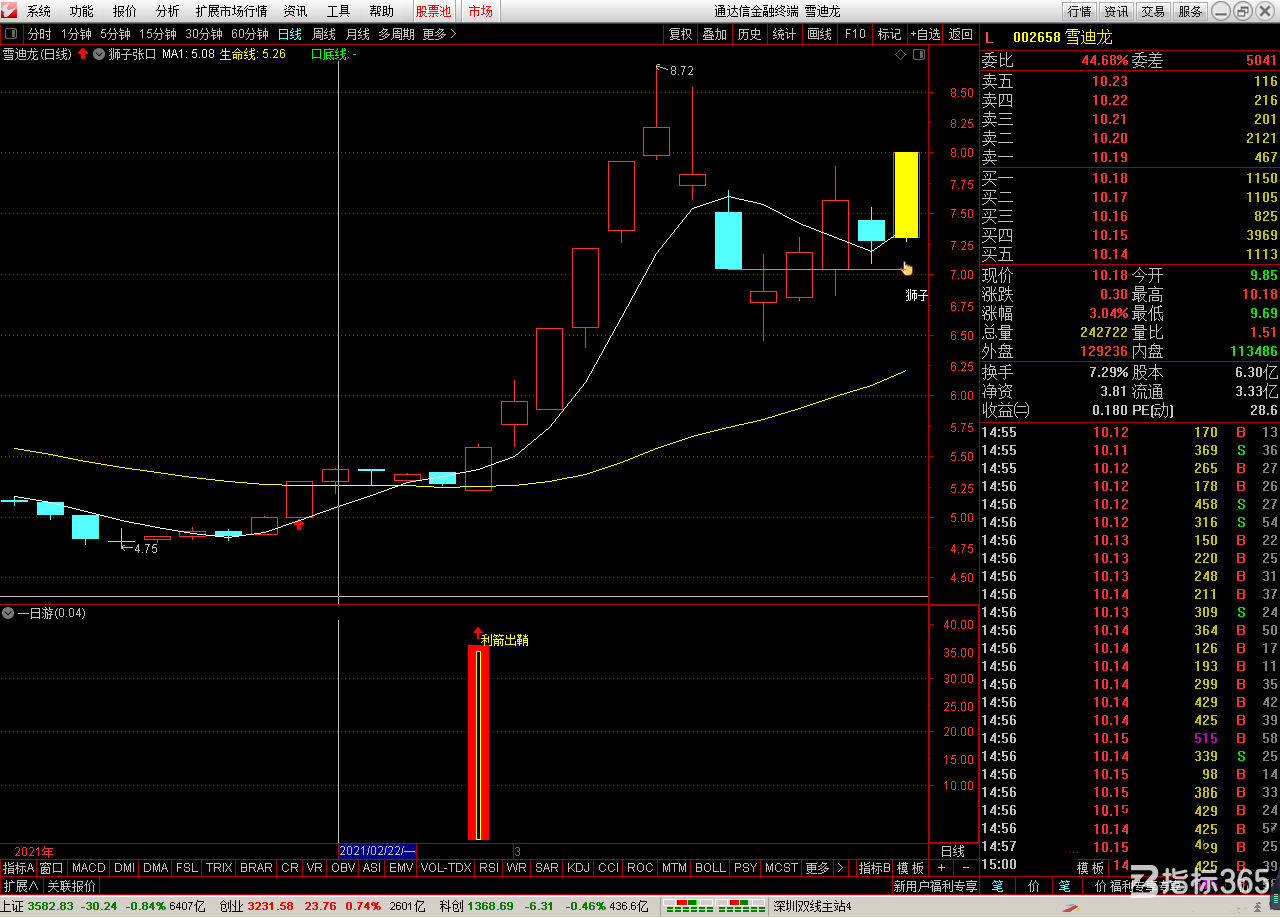Click the 价 tab at bottom right

tap(1033, 886)
